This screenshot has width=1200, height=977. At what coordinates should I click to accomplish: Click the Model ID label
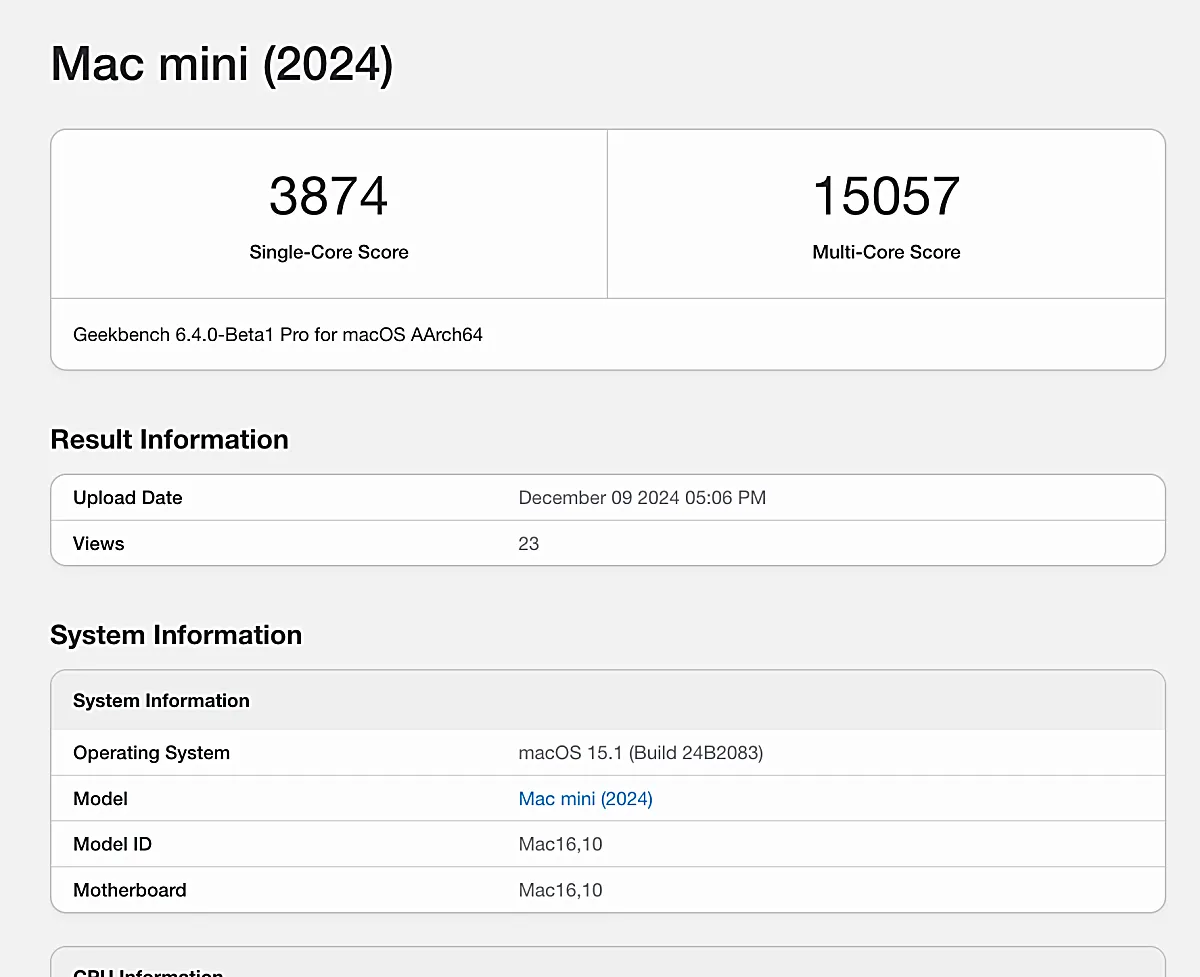(112, 845)
